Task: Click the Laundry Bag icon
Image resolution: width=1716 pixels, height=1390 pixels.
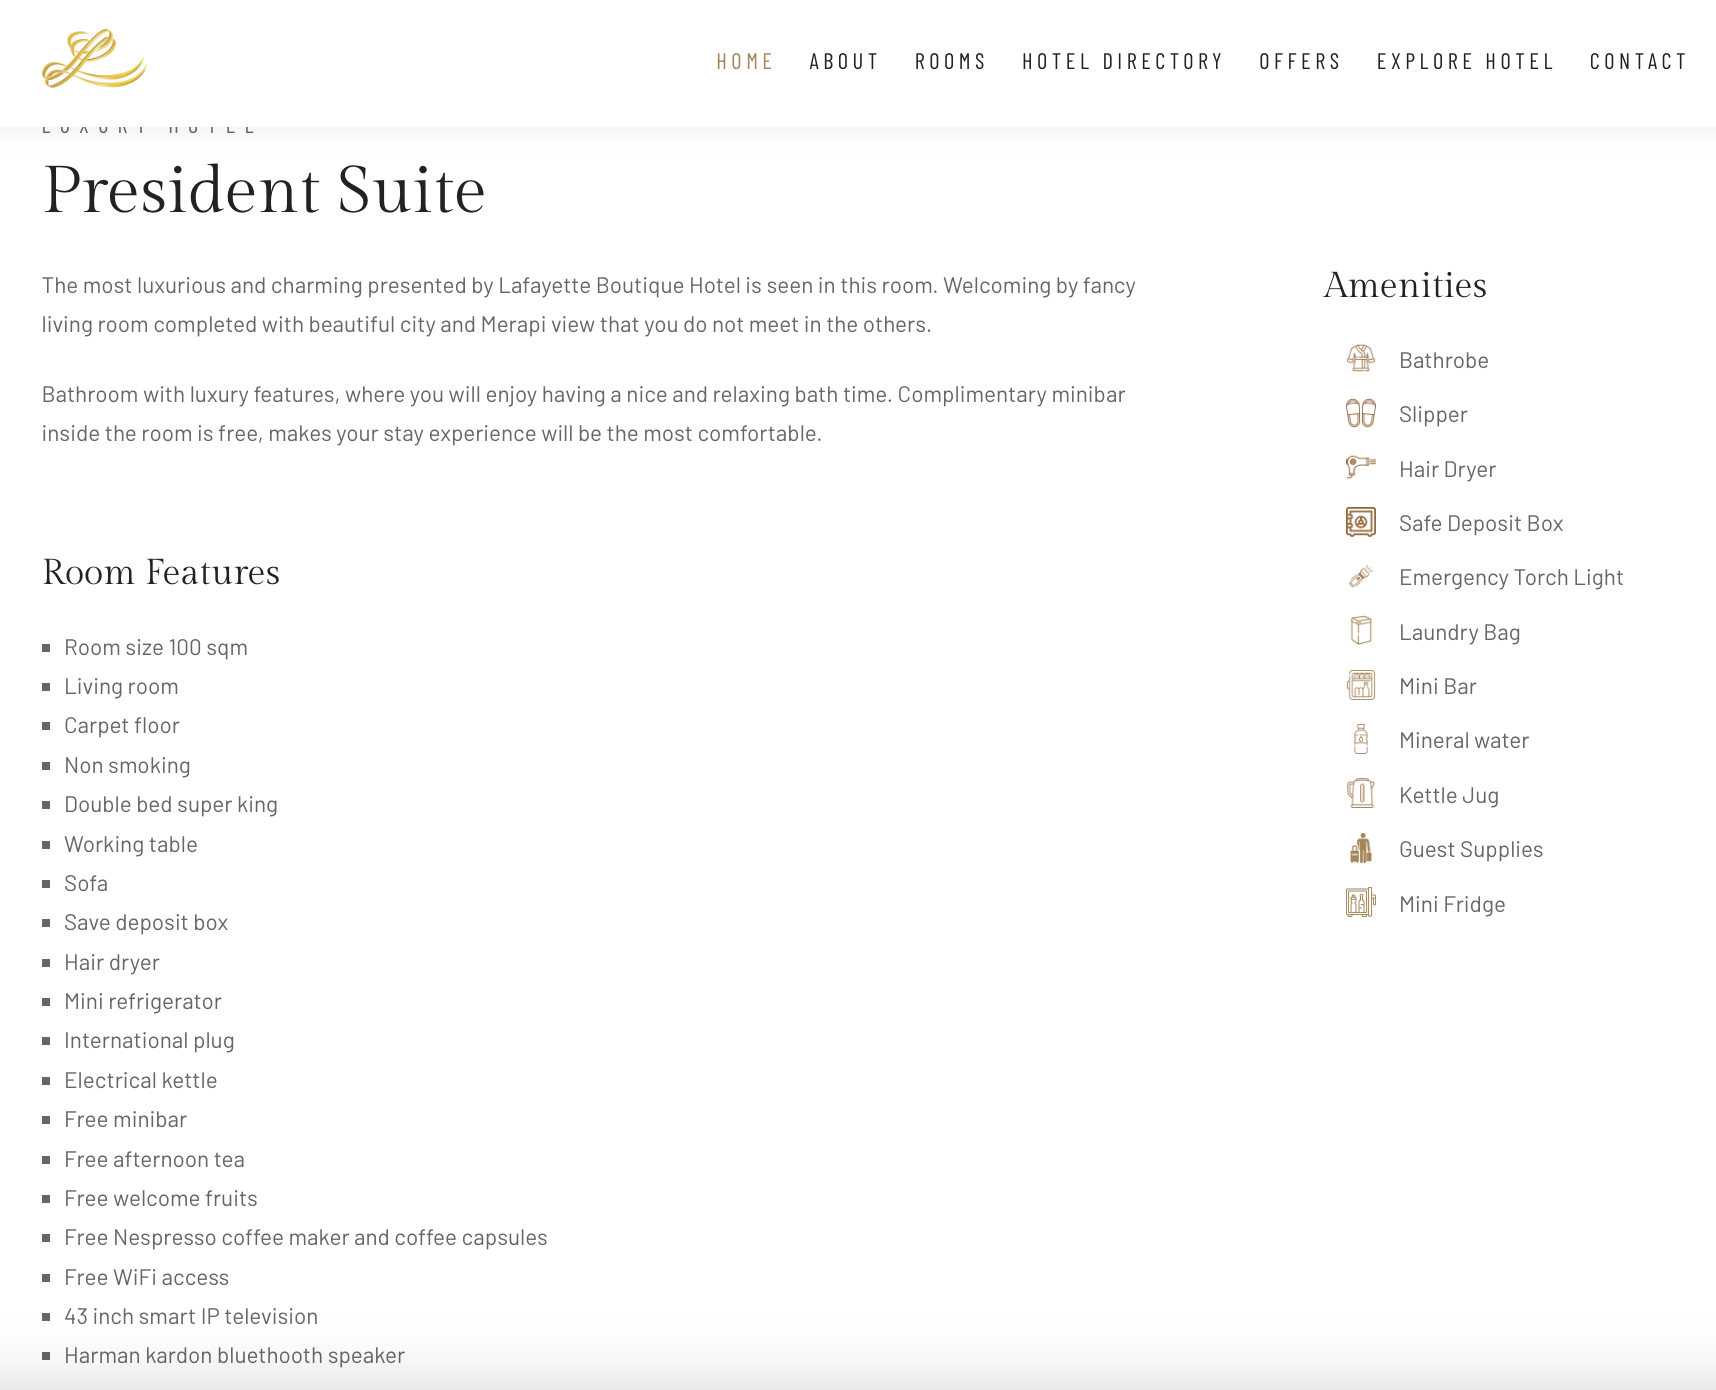Action: point(1360,631)
